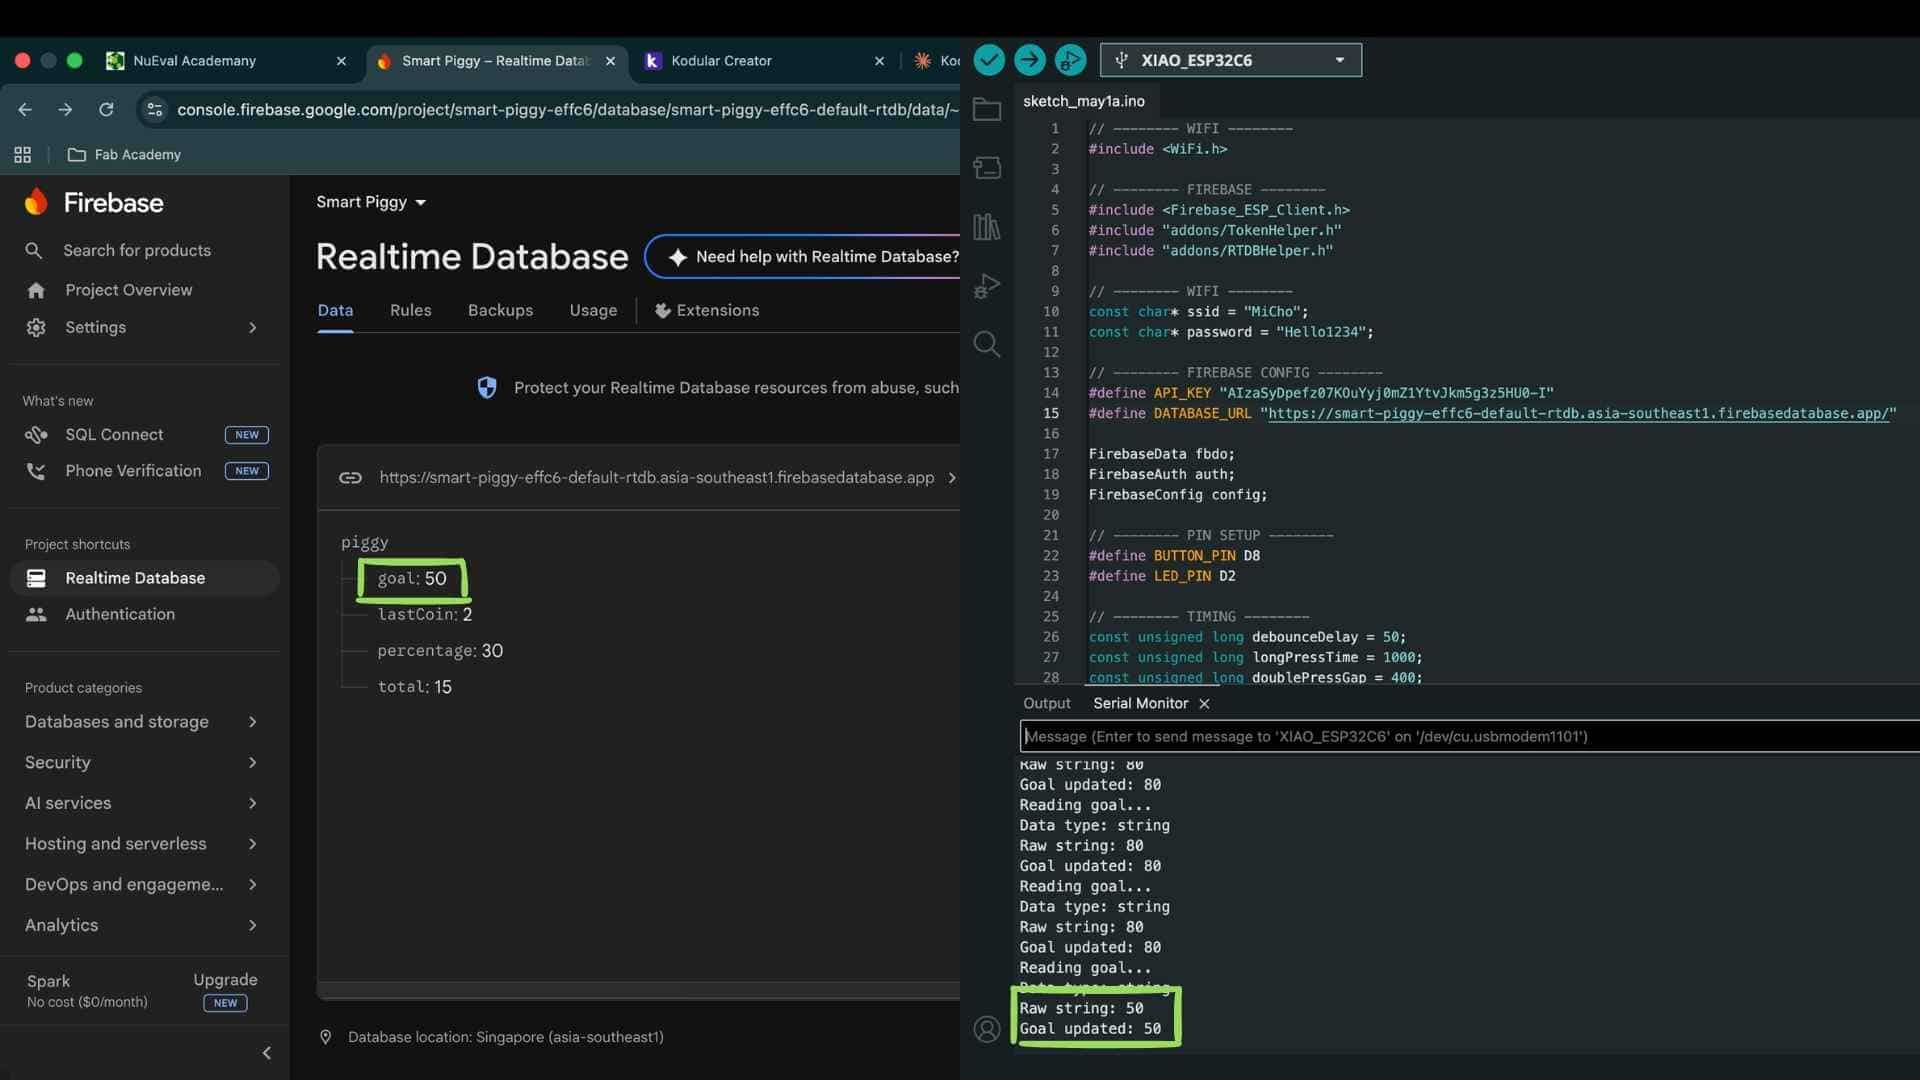1920x1080 pixels.
Task: Open Project Overview in the sidebar
Action: 129,290
